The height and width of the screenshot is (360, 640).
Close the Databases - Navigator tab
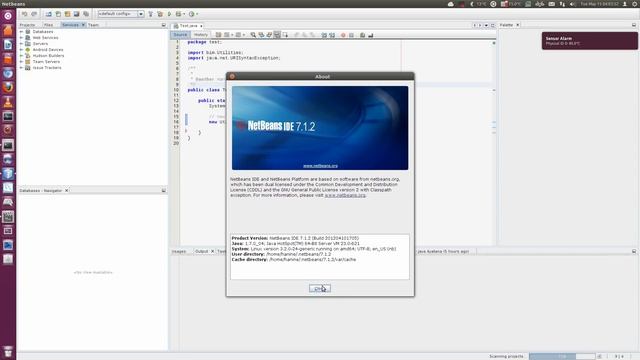coord(67,190)
